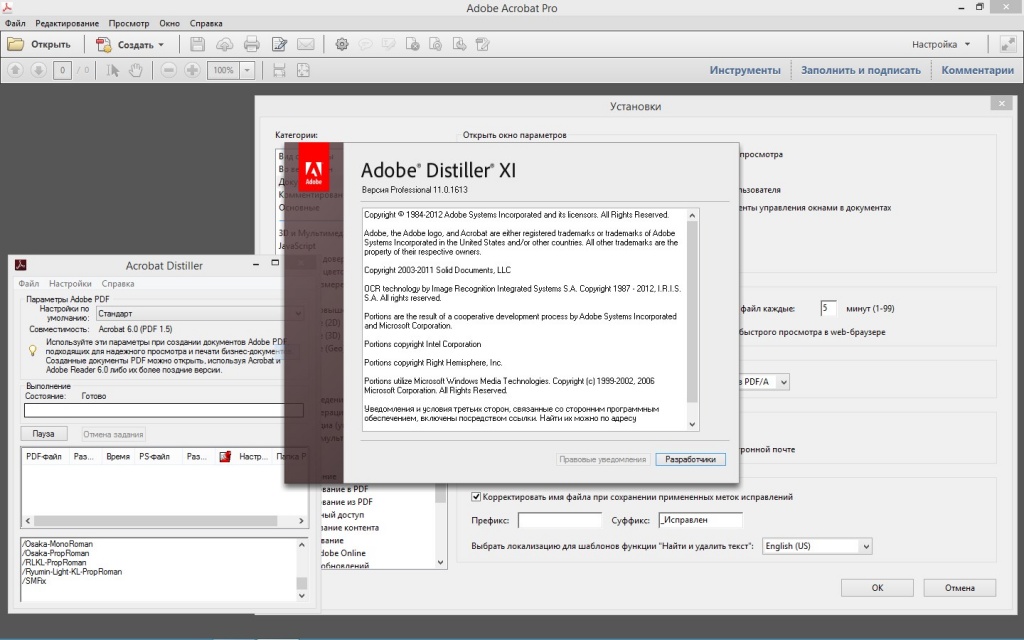Click the rotate page icon
Image resolution: width=1024 pixels, height=640 pixels.
[436, 44]
